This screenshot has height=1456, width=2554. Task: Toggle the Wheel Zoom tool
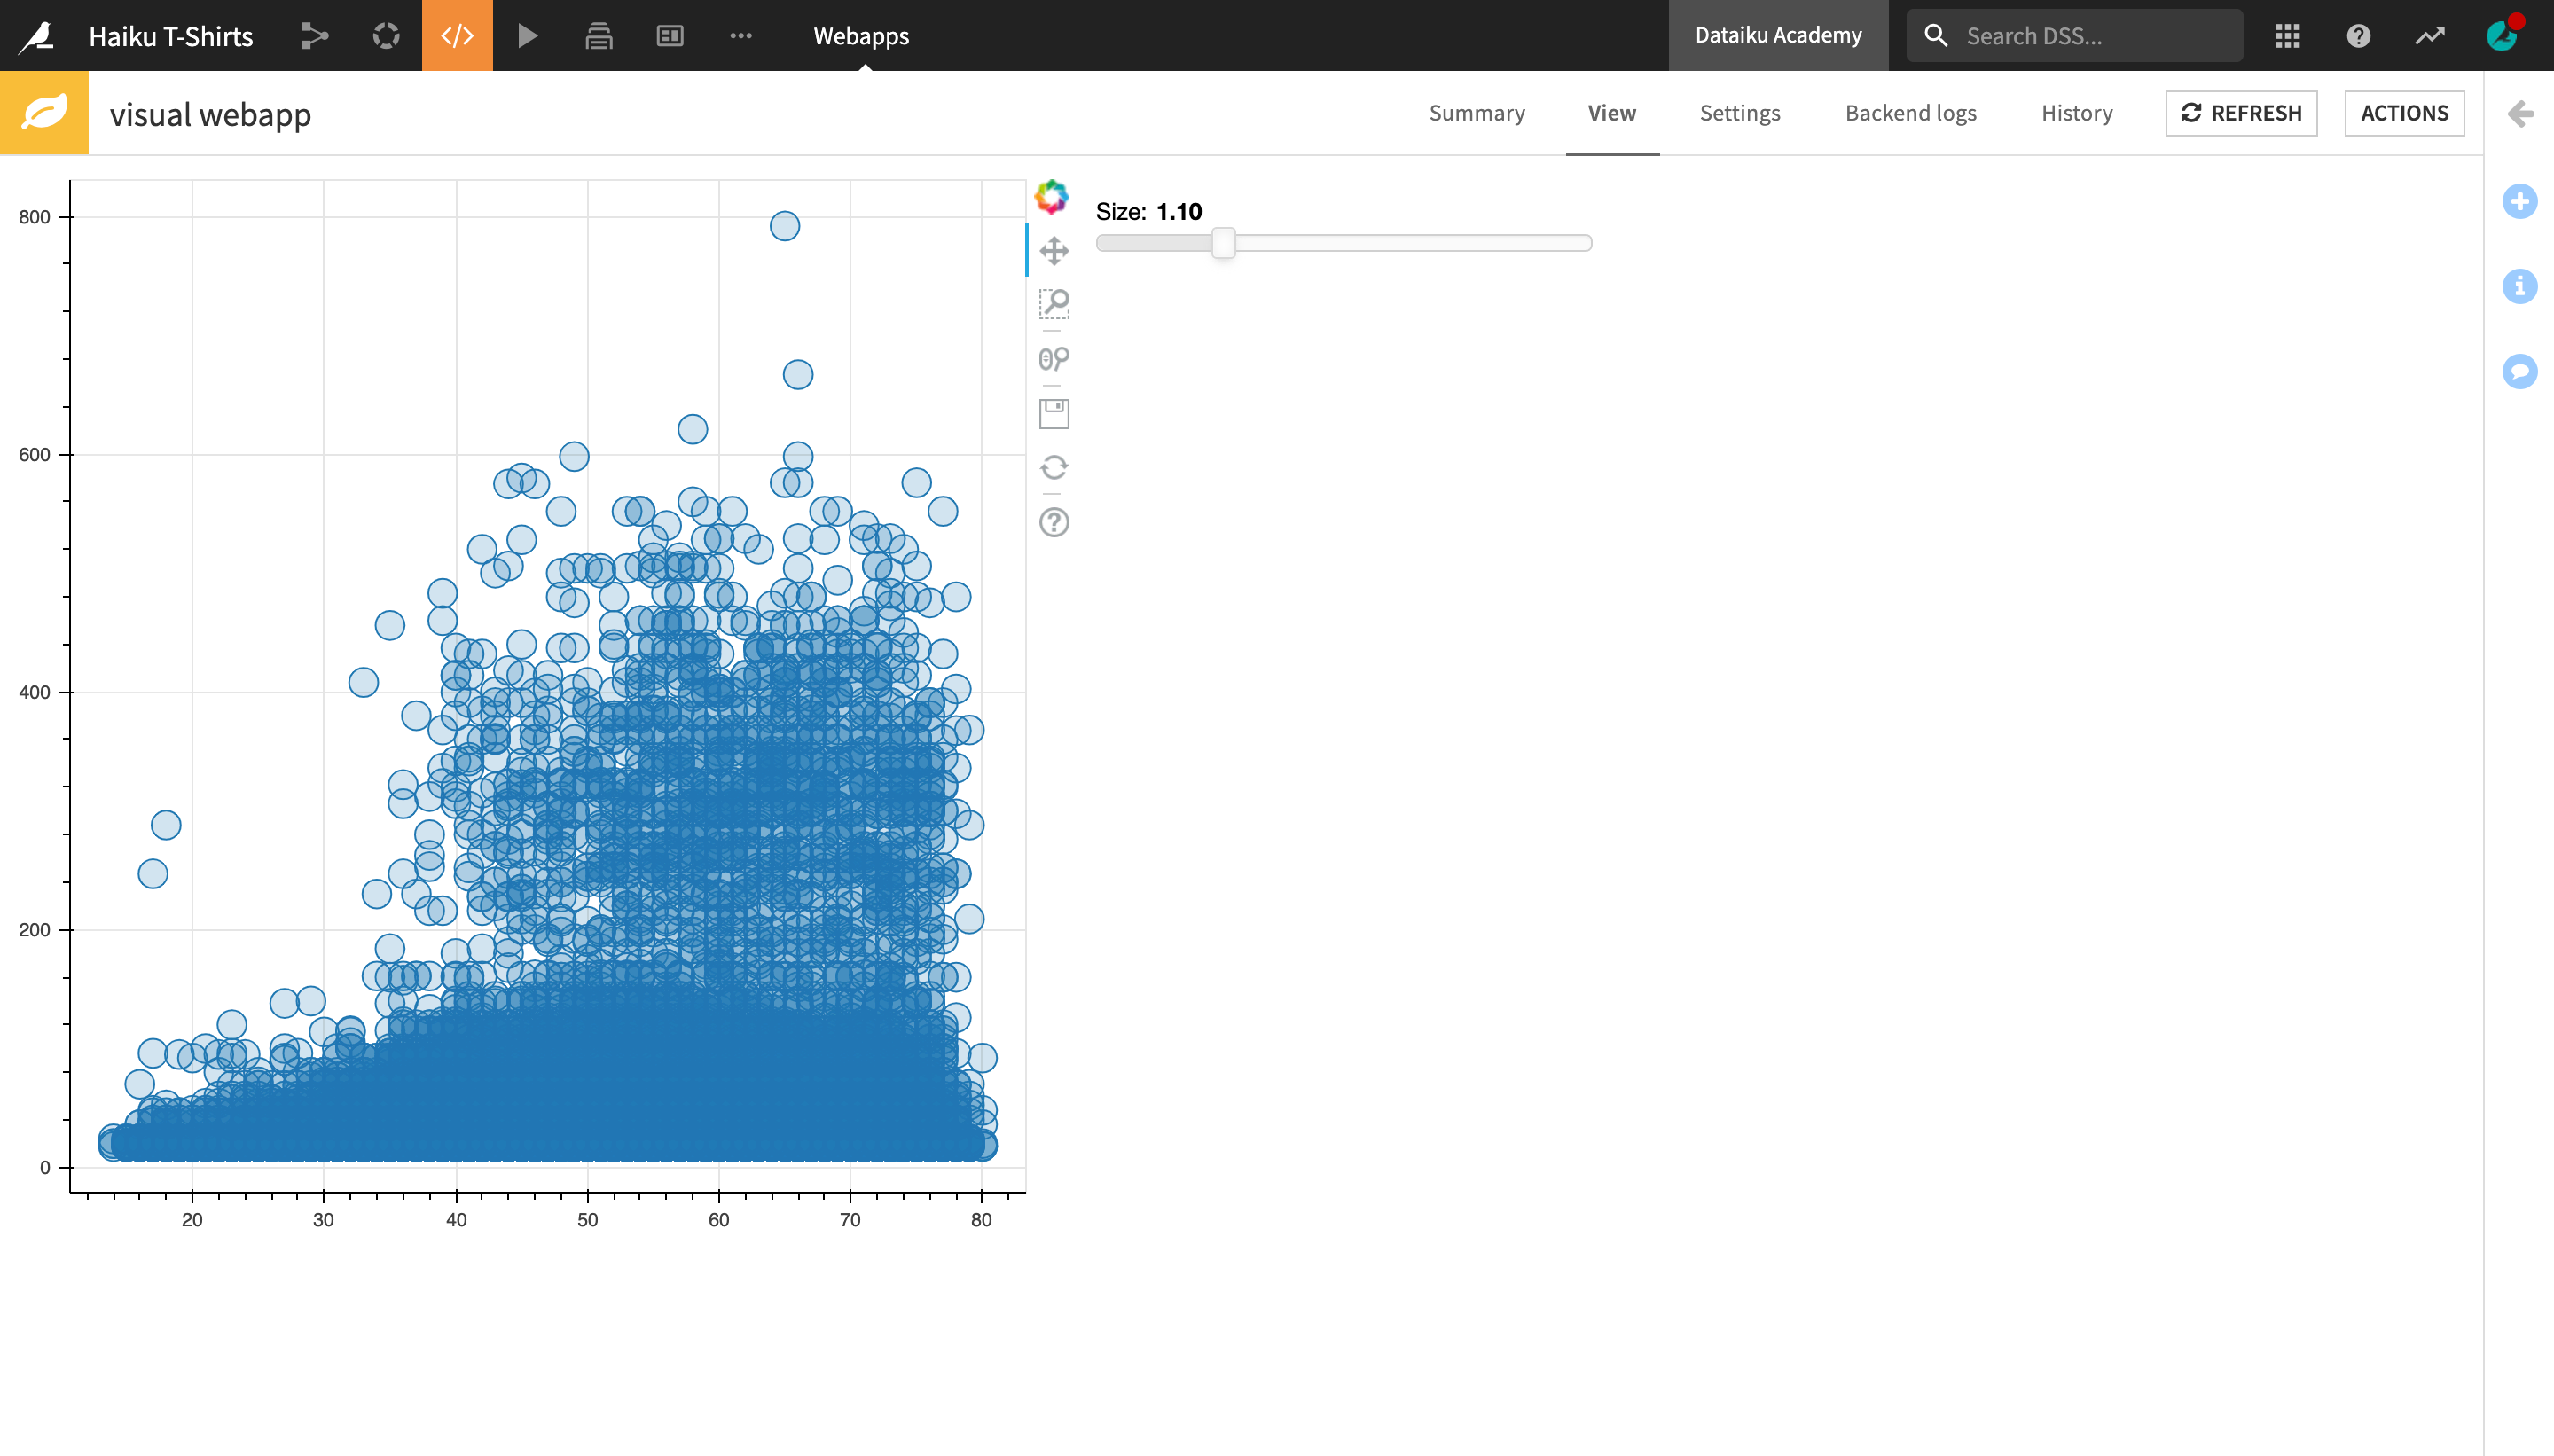(1054, 359)
